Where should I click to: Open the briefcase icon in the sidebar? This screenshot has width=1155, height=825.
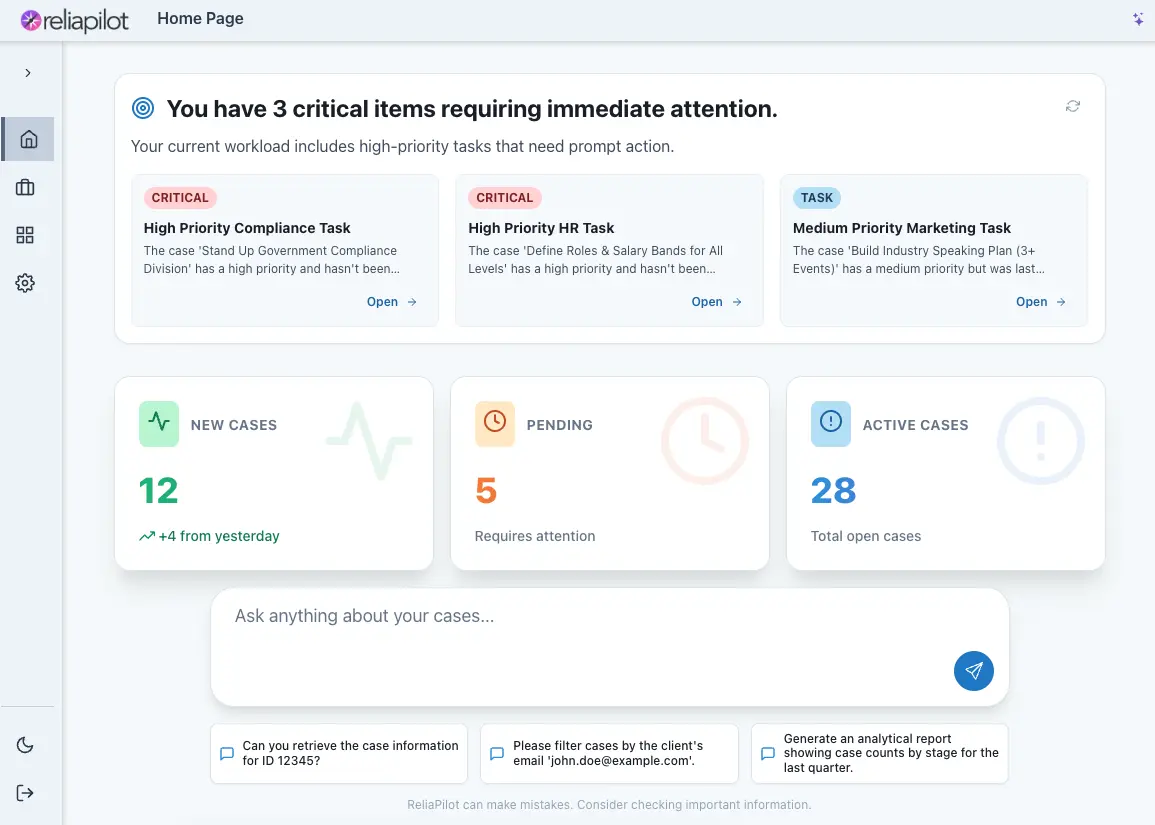(25, 187)
